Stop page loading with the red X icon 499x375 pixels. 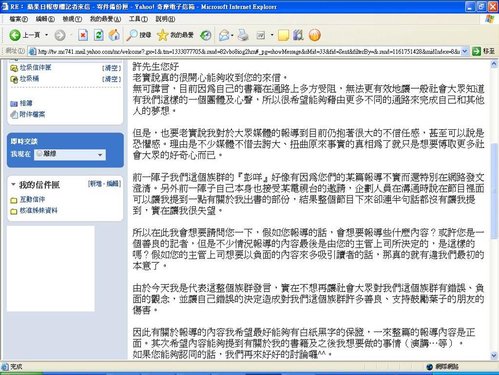(83, 35)
